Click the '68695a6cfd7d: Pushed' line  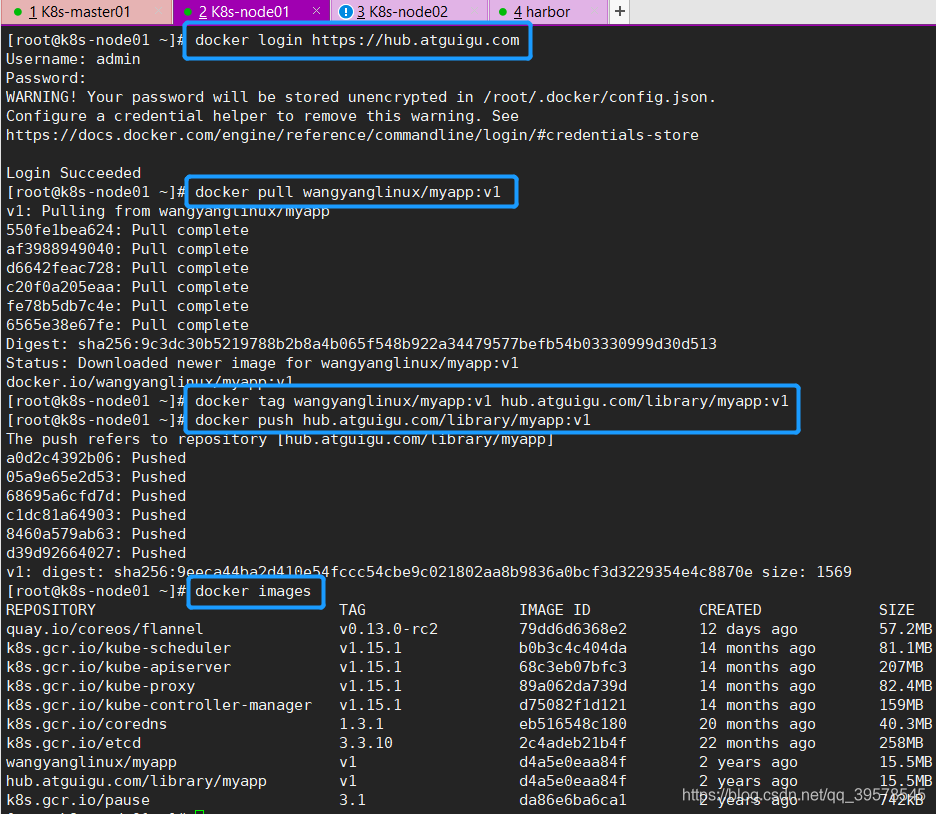(x=96, y=497)
